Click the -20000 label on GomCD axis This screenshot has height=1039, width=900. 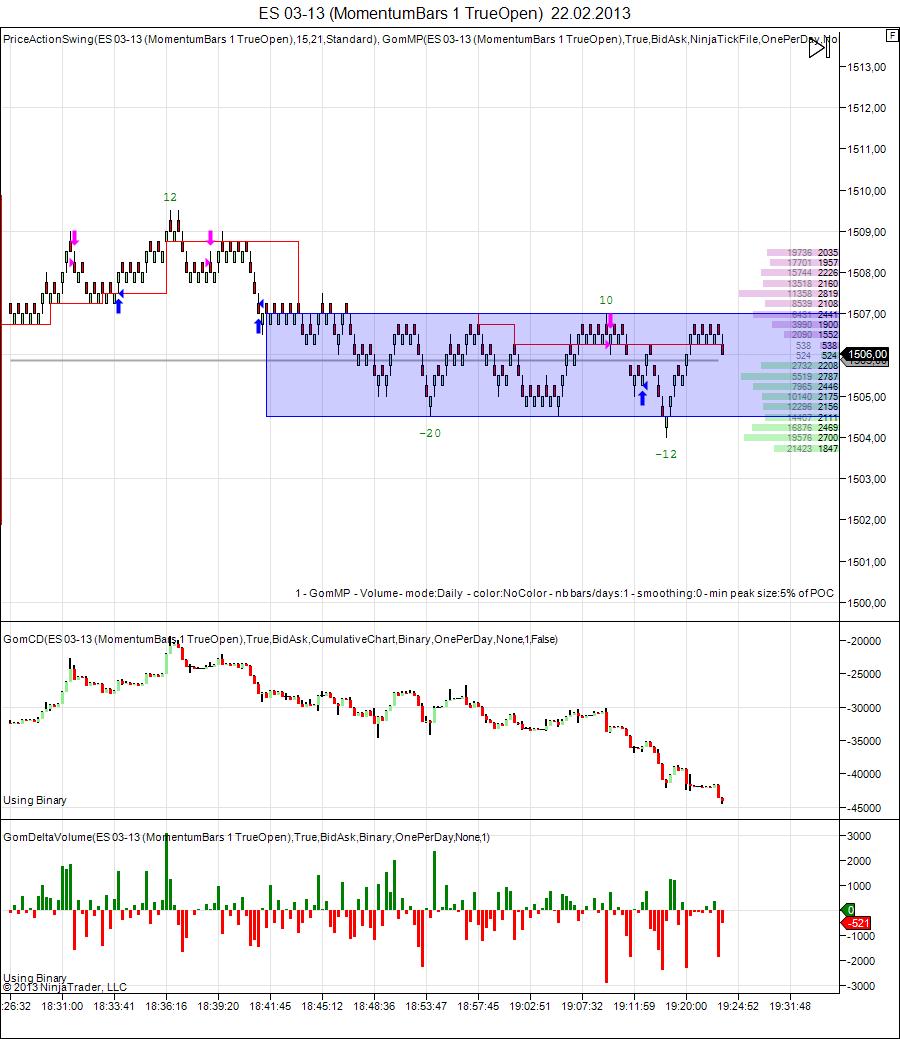(x=864, y=641)
